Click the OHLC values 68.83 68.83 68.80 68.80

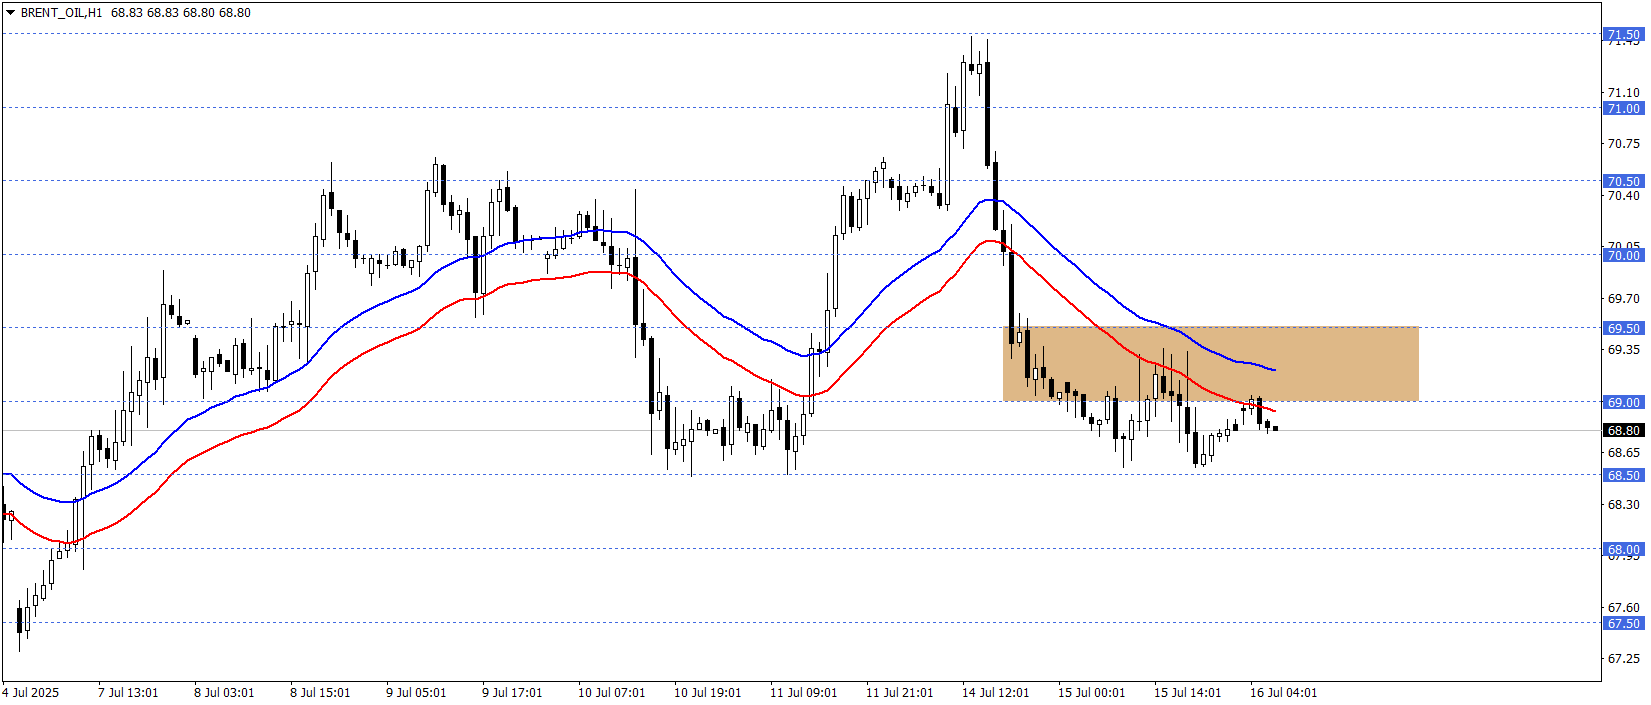click(x=181, y=13)
